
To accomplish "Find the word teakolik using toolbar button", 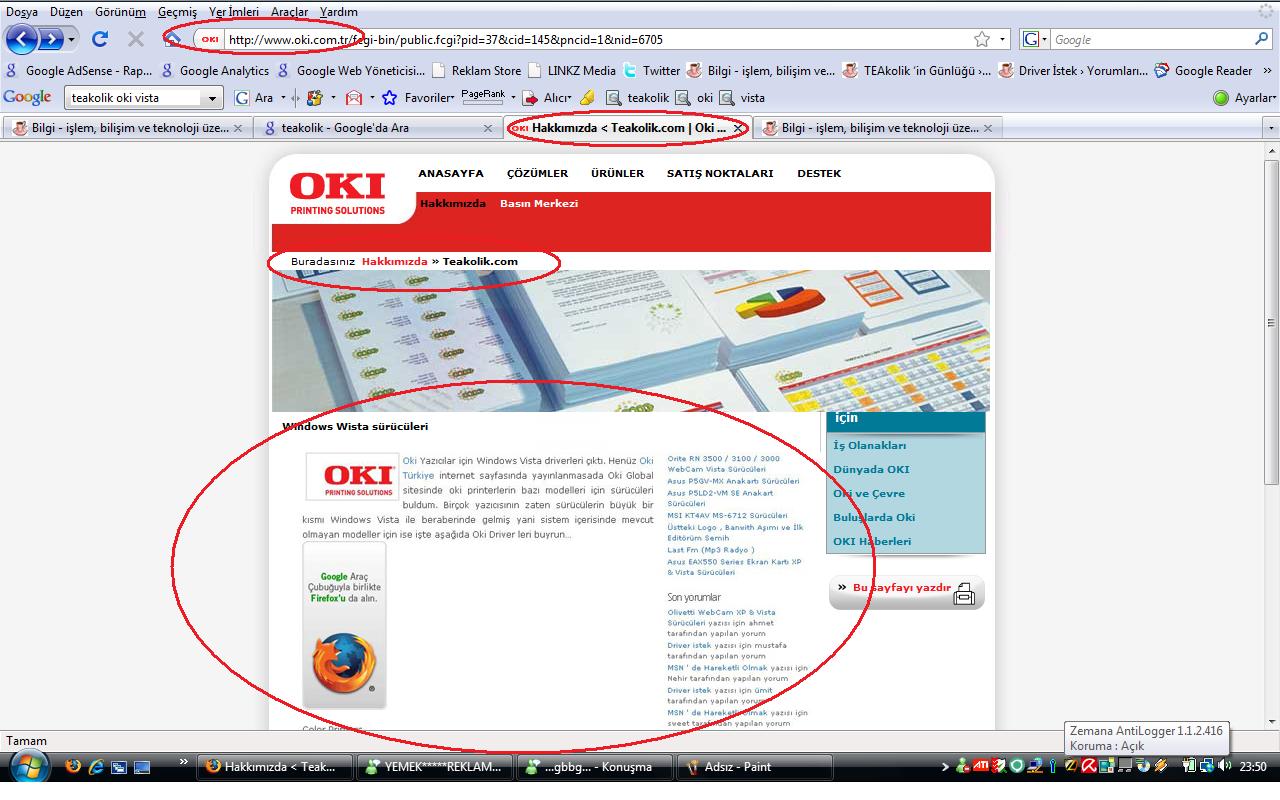I will [637, 98].
